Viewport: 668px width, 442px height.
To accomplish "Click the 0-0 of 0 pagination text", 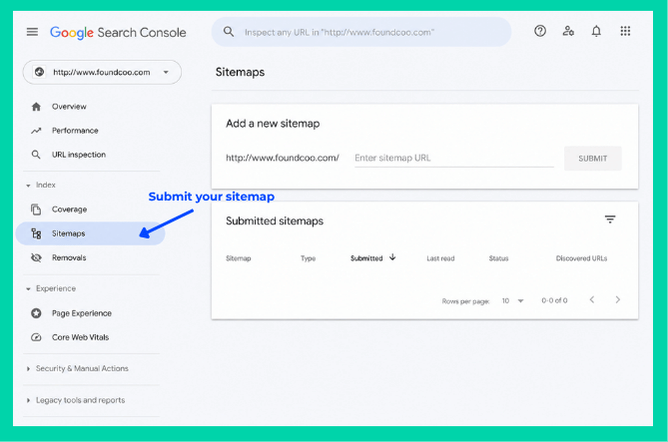I will tap(554, 301).
